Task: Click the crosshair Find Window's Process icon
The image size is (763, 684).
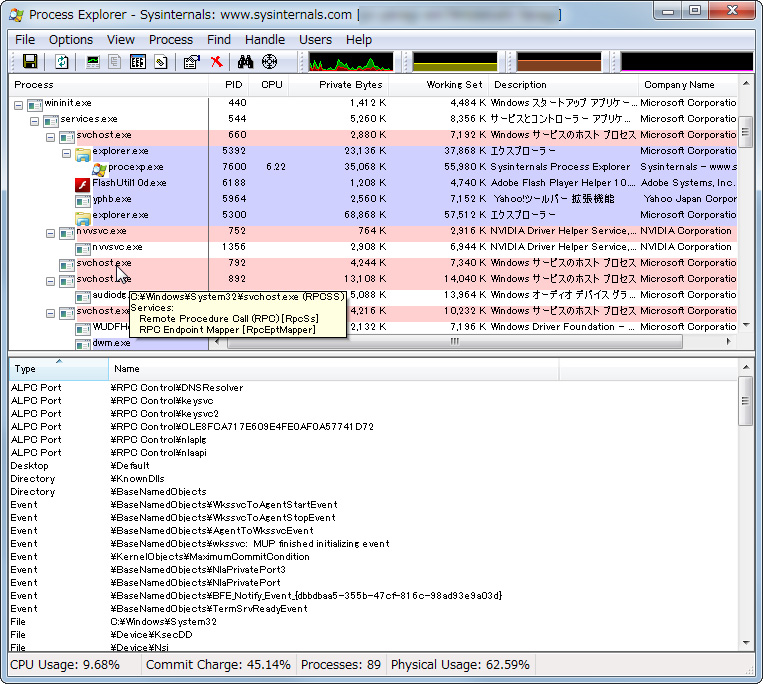Action: (270, 62)
